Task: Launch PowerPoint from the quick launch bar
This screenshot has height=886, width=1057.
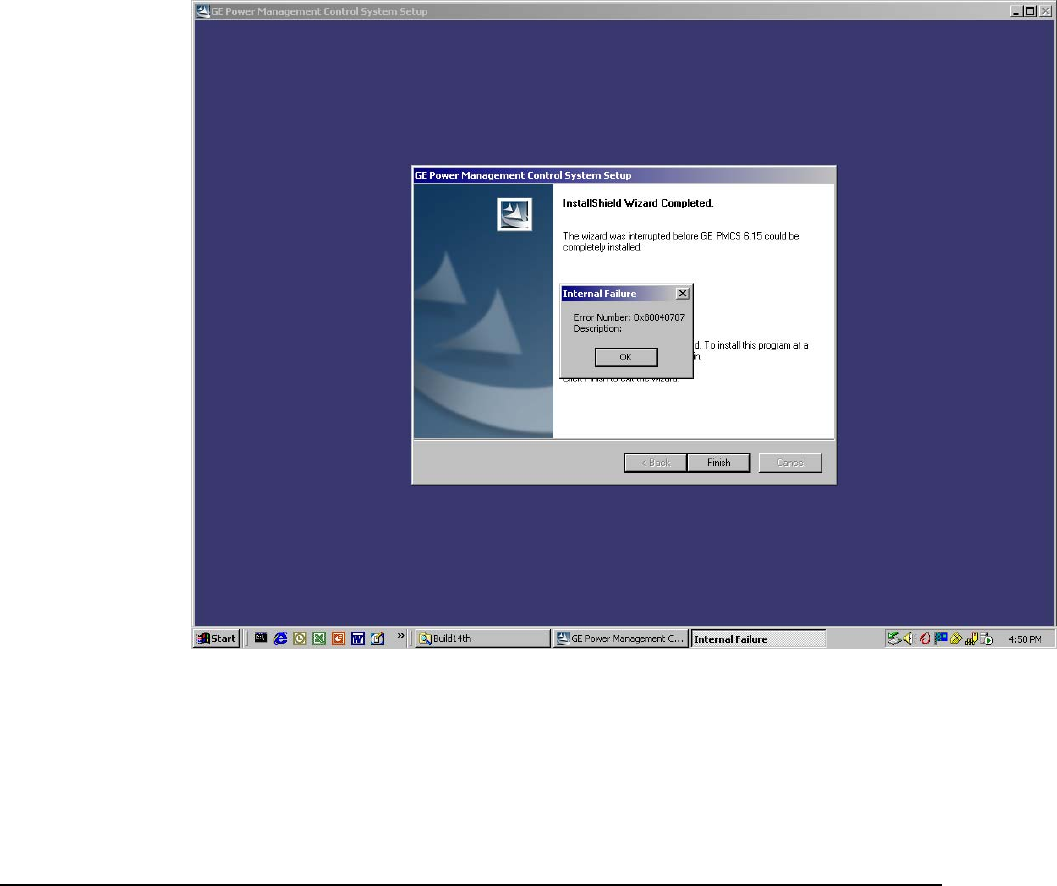Action: tap(338, 639)
